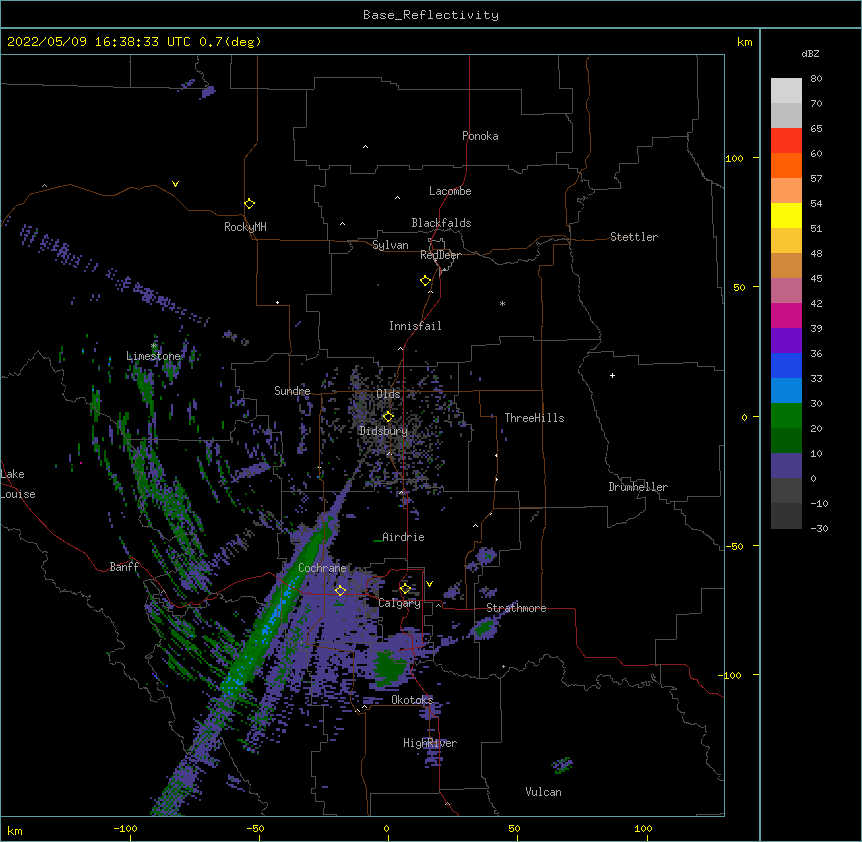862x842 pixels.
Task: Click the RedDeer city label
Action: point(440,255)
